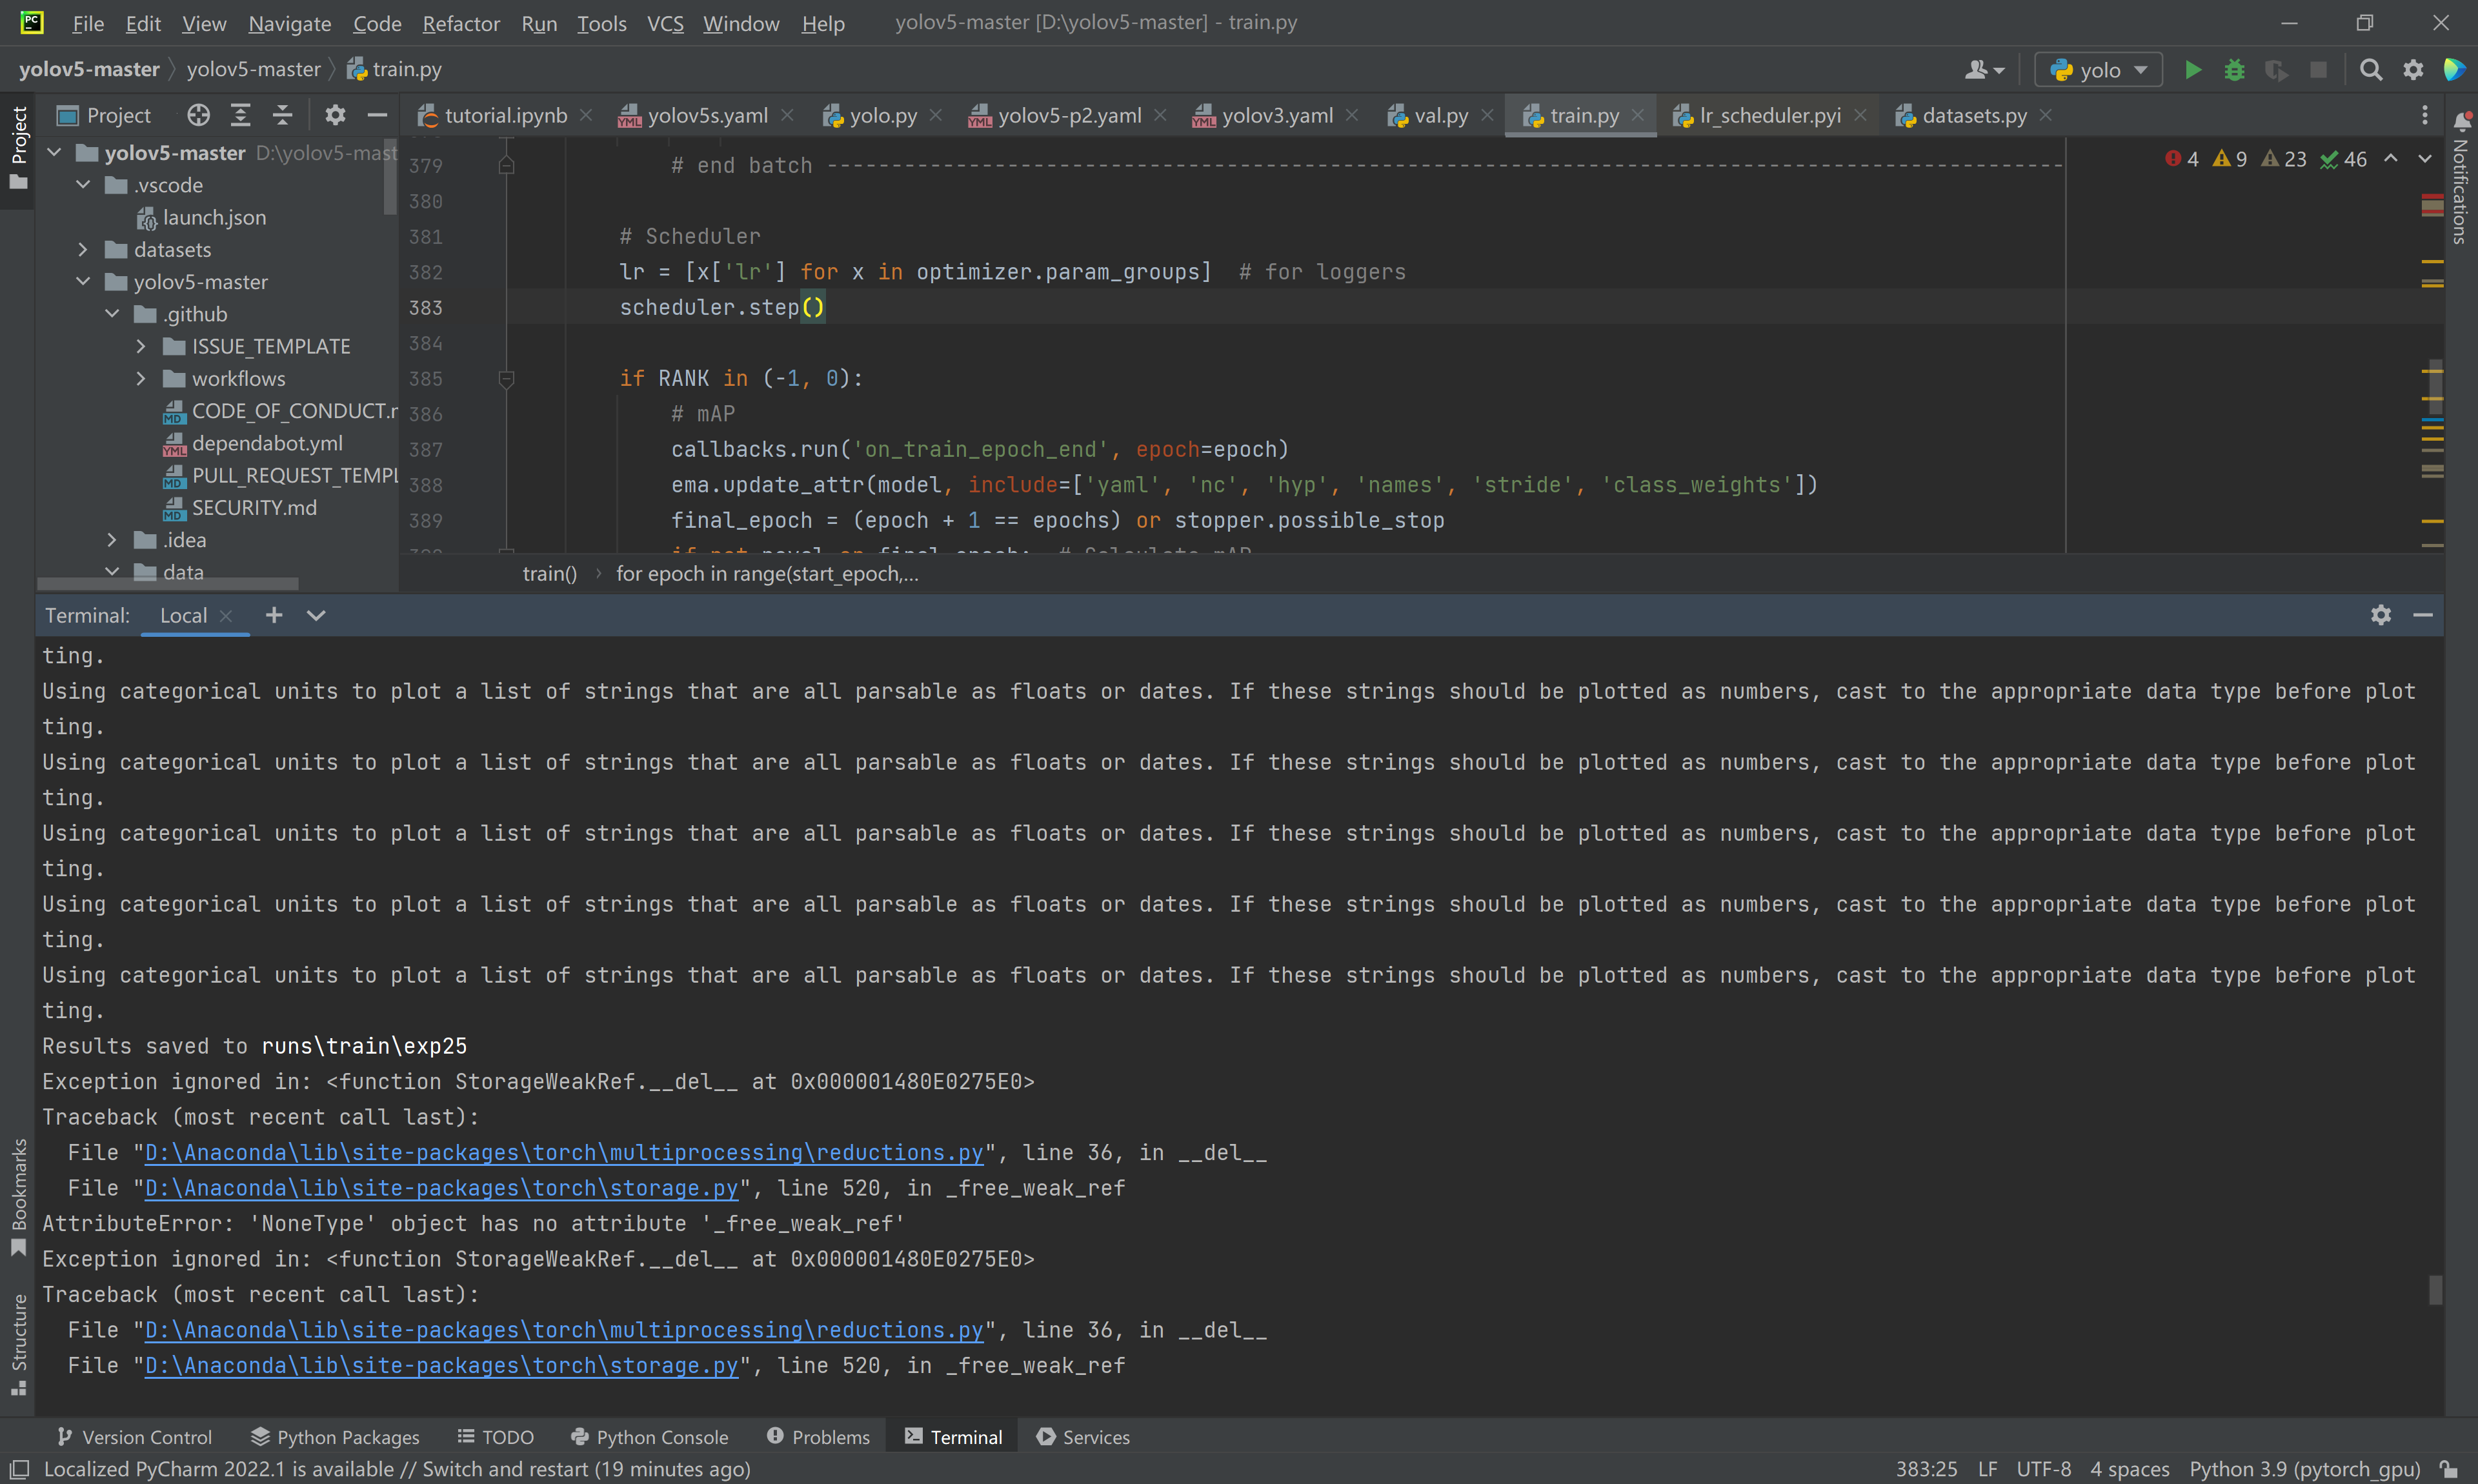Open the VCS menu
Viewport: 2478px width, 1484px height.
[x=665, y=23]
